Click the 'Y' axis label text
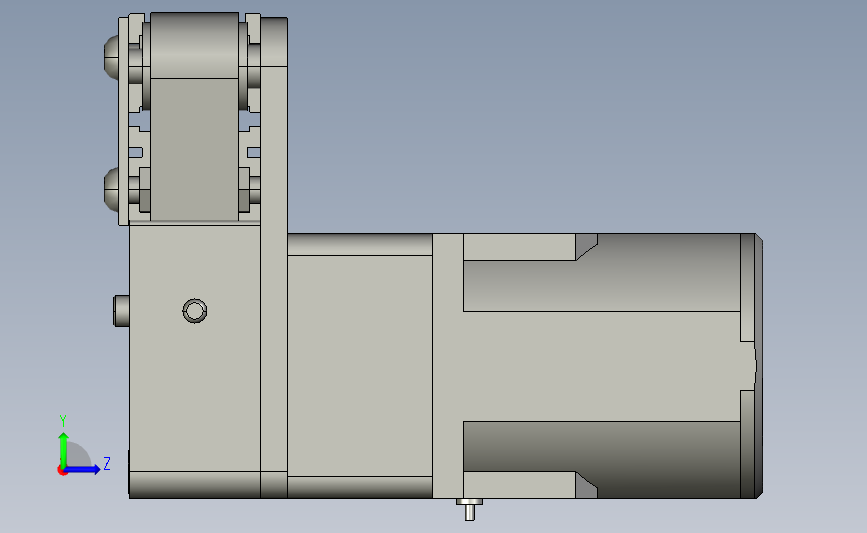Viewport: 867px width, 533px height. coord(62,421)
